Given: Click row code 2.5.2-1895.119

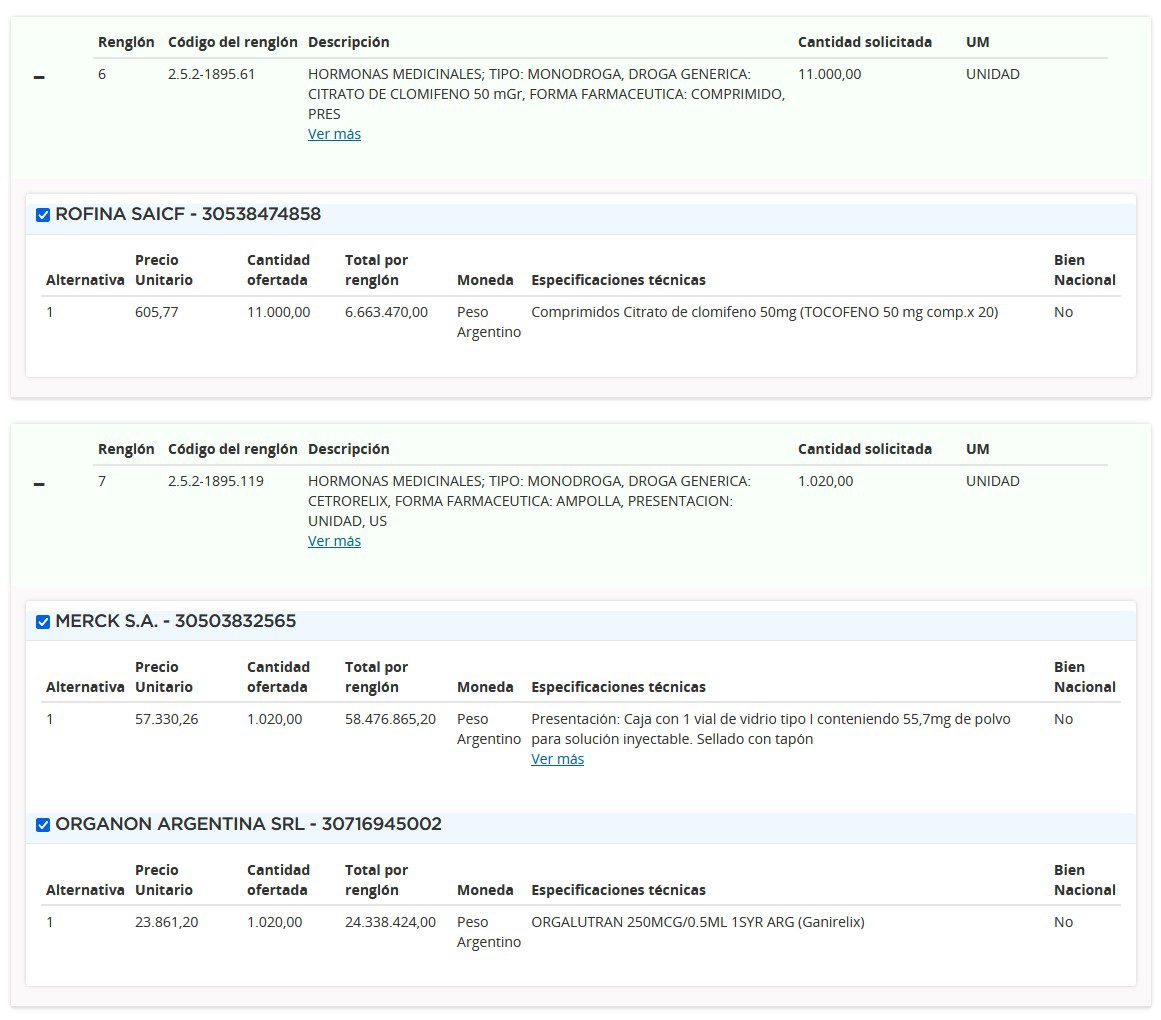Looking at the screenshot, I should click(x=215, y=481).
